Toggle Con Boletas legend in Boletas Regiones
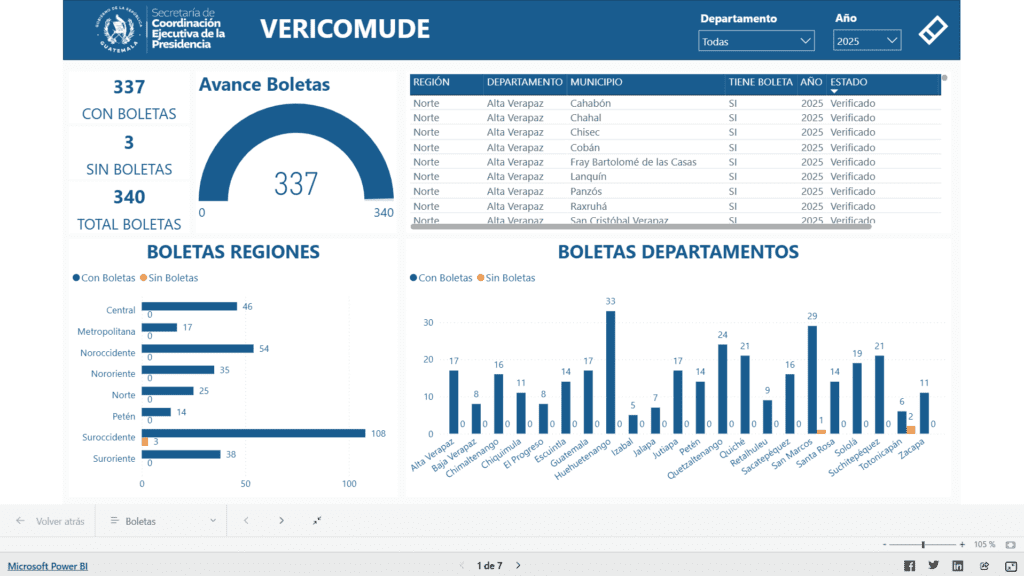The height and width of the screenshot is (576, 1024). point(105,278)
